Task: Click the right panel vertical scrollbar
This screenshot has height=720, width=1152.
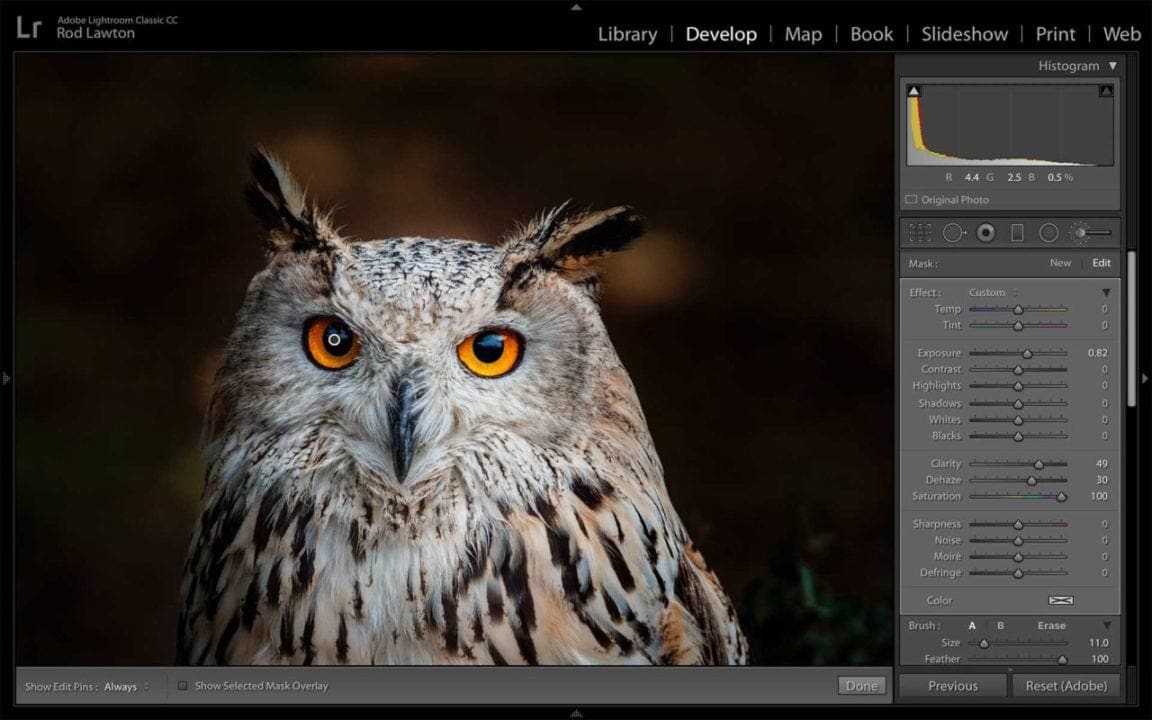Action: pos(1131,329)
